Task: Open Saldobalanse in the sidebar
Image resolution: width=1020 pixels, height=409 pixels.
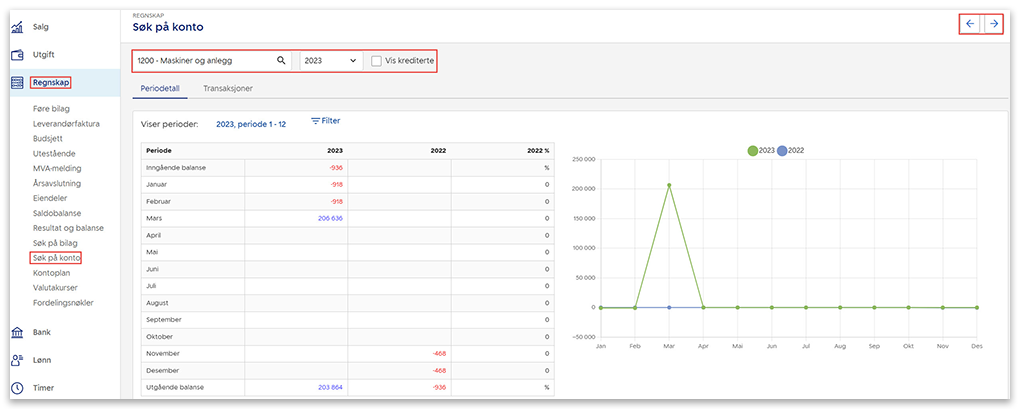Action: 57,213
